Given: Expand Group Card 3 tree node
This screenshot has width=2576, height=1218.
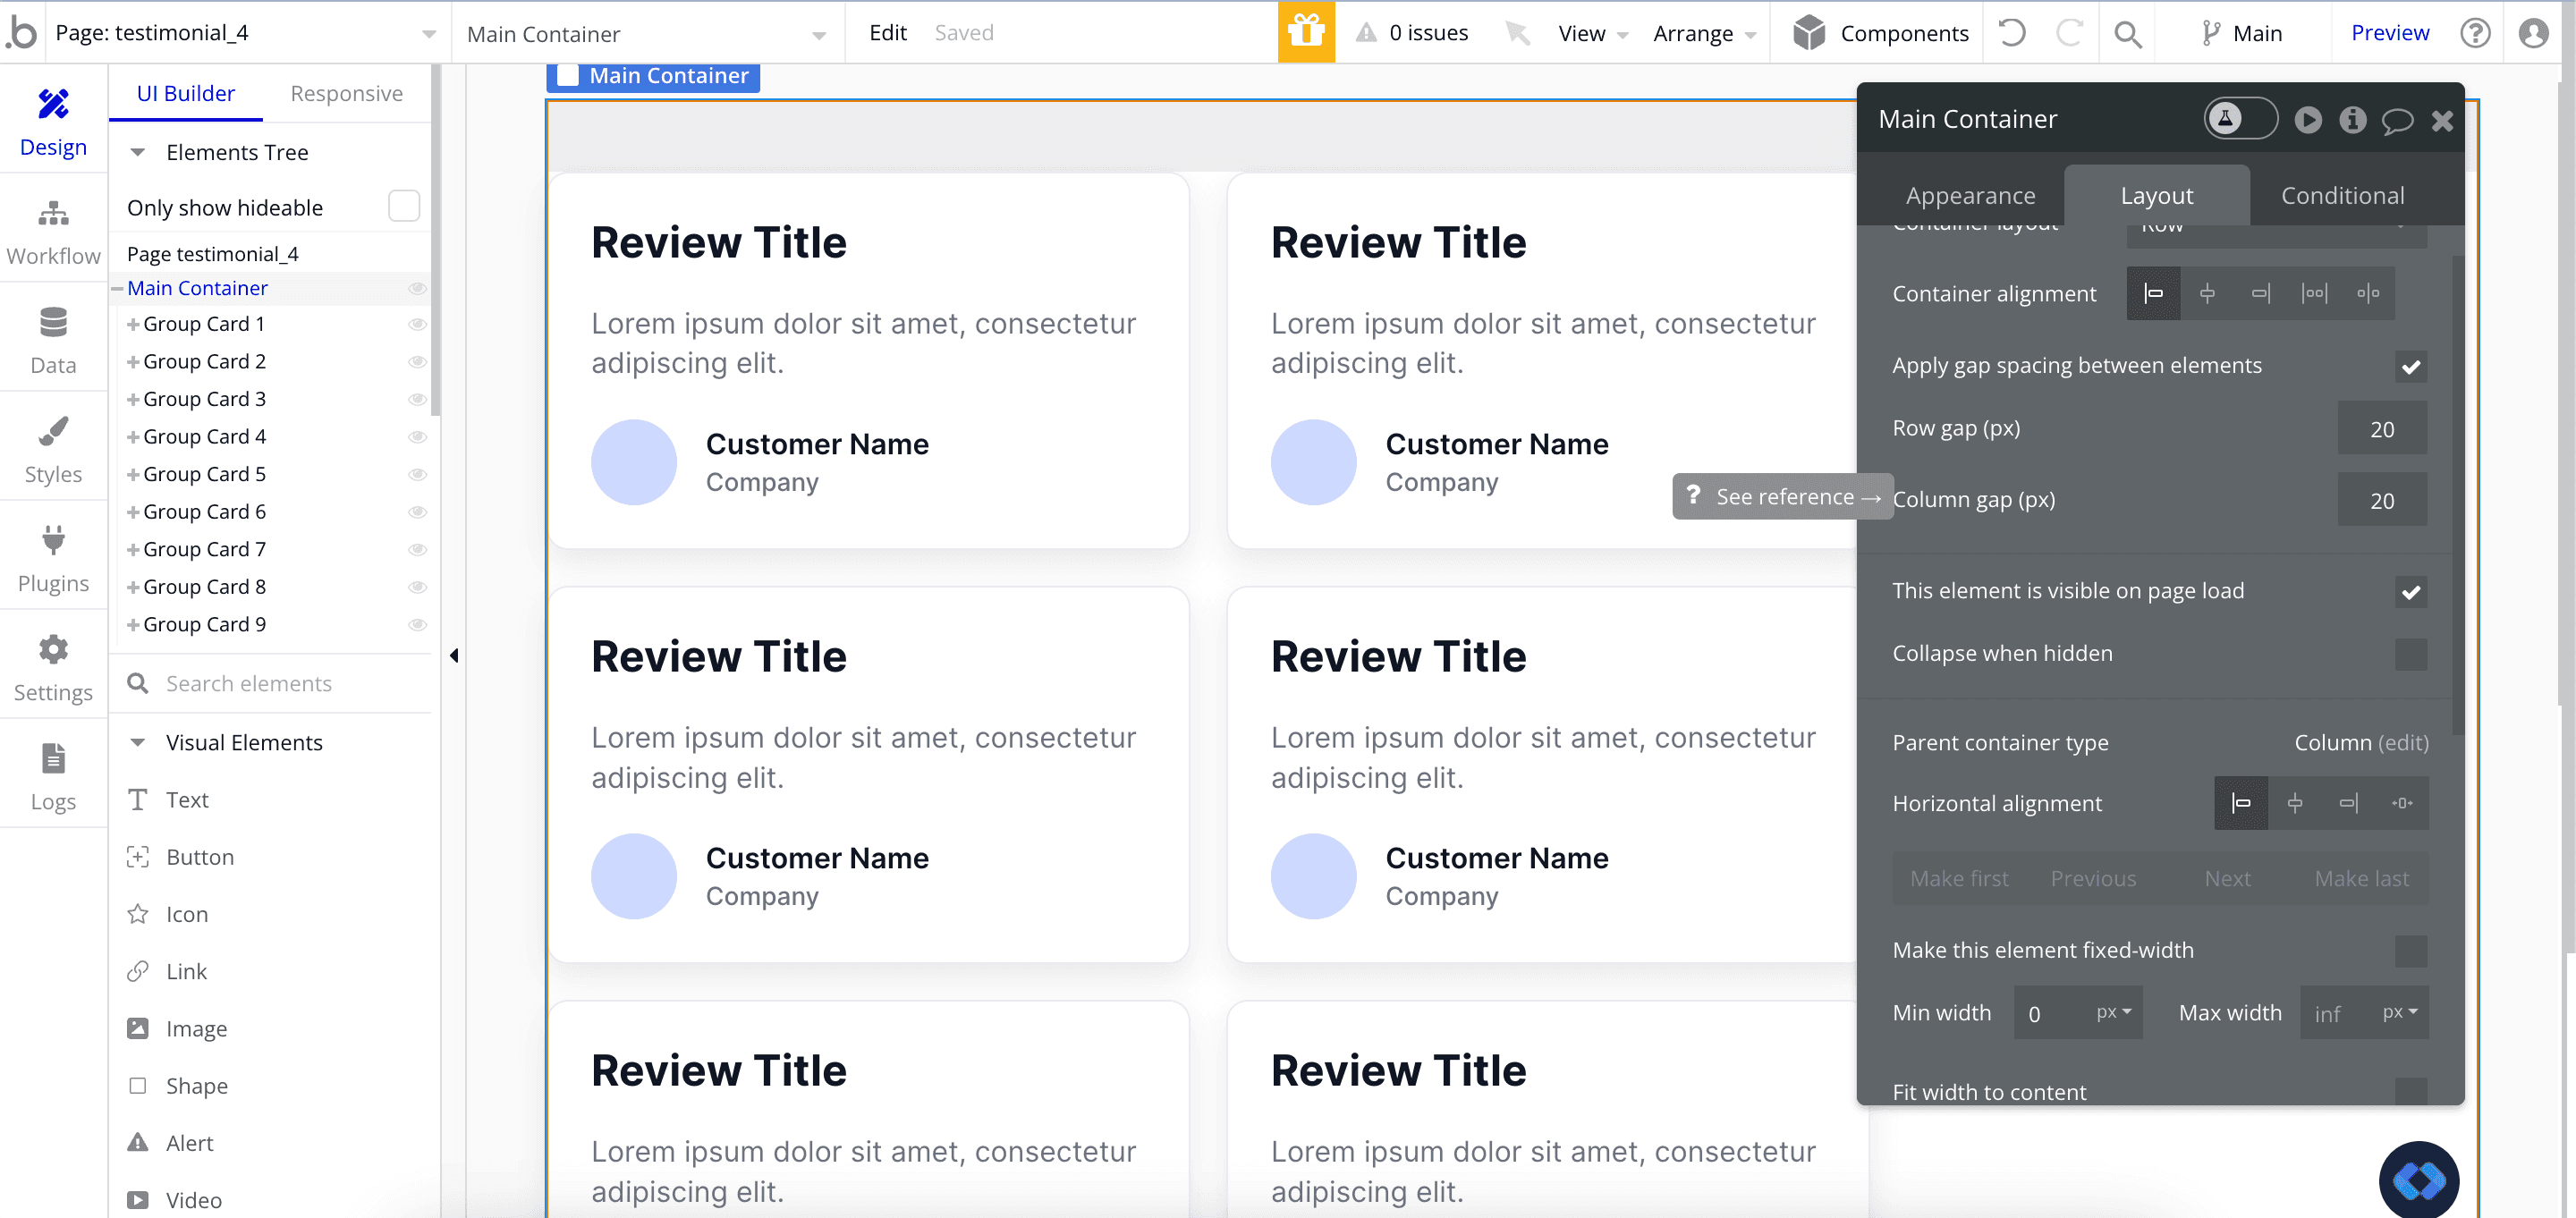Looking at the screenshot, I should pyautogui.click(x=132, y=399).
